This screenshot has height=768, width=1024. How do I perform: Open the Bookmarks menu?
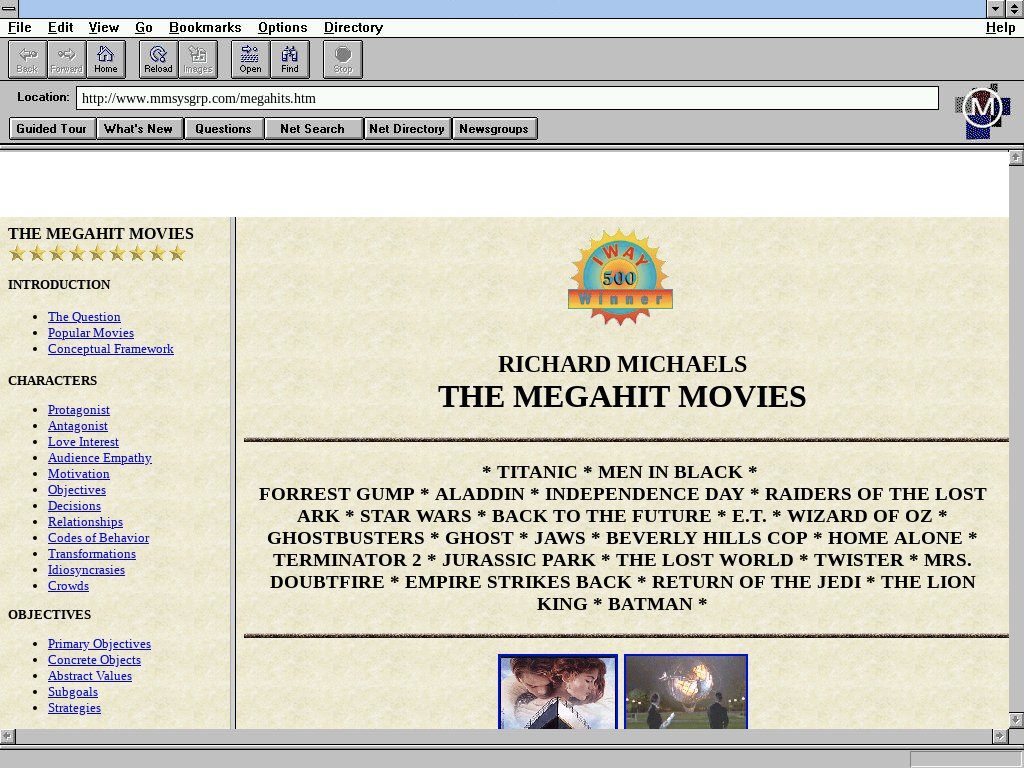pos(205,28)
